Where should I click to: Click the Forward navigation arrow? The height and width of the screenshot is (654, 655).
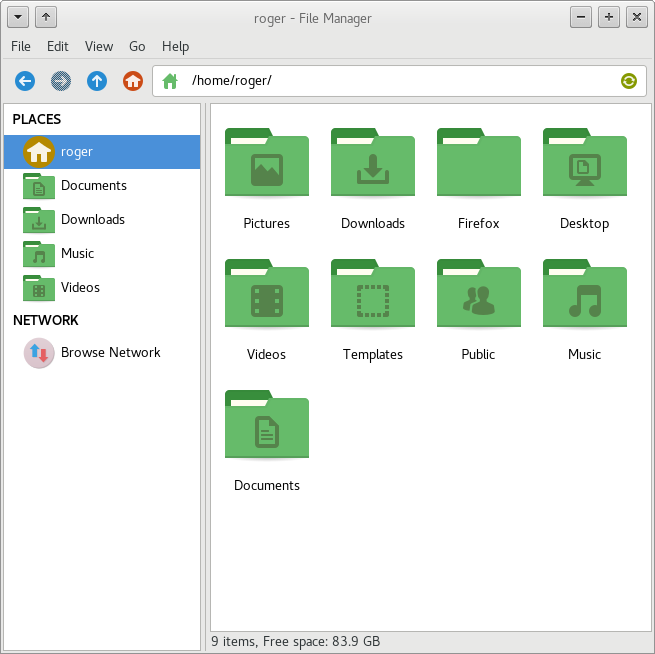click(61, 81)
